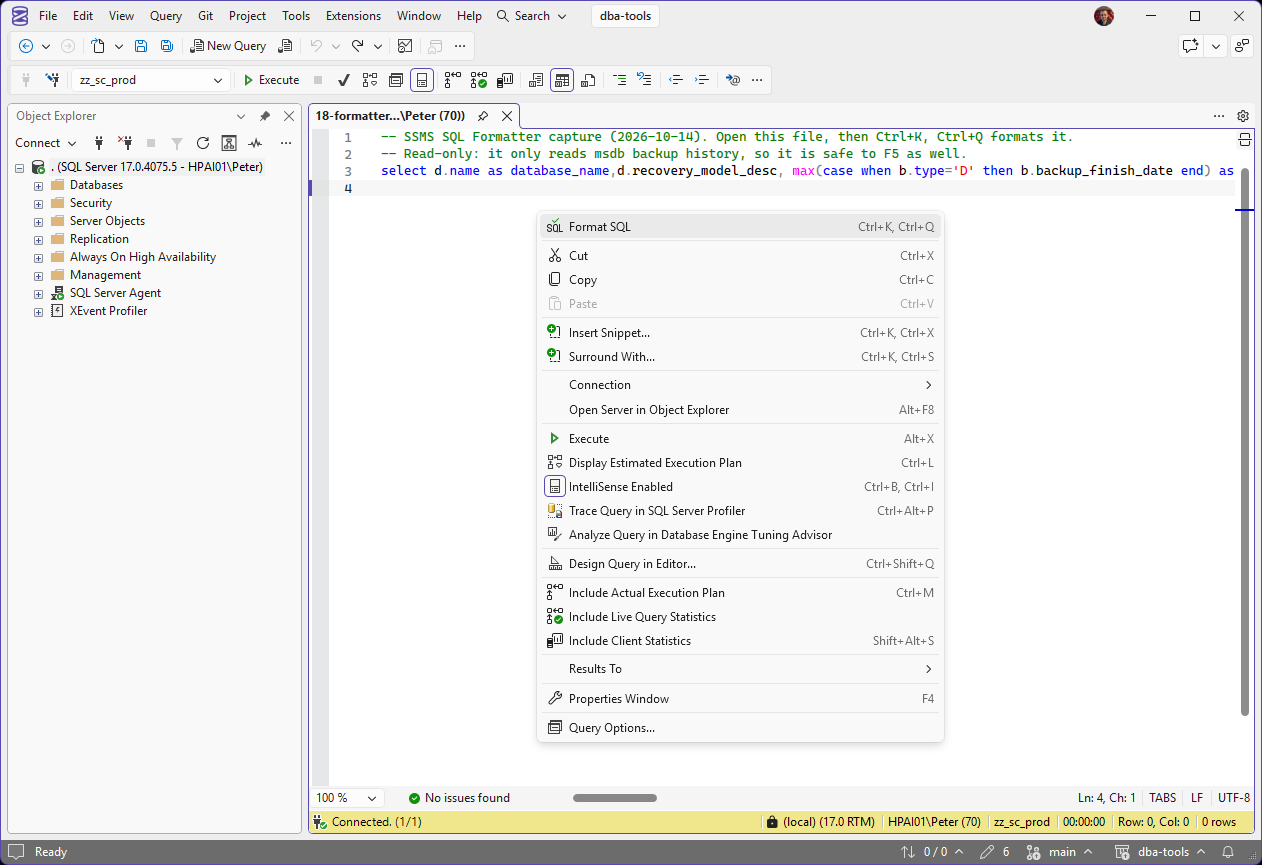
Task: Open the Search box in the title bar
Action: point(532,16)
